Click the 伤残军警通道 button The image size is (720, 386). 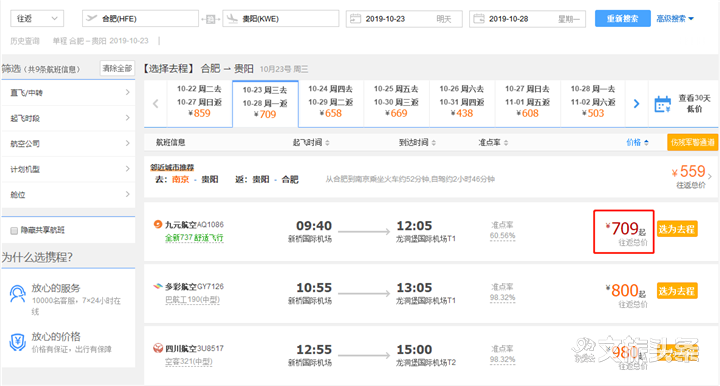(692, 142)
